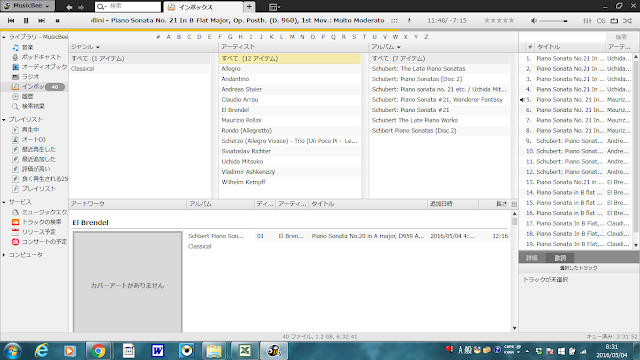Open オーディオブック in the sidebar
The height and width of the screenshot is (360, 640).
coord(44,67)
